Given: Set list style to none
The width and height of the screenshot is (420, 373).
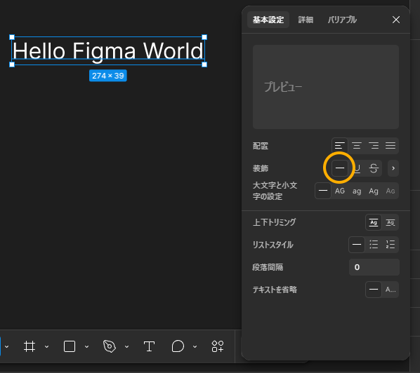Looking at the screenshot, I should pyautogui.click(x=357, y=245).
